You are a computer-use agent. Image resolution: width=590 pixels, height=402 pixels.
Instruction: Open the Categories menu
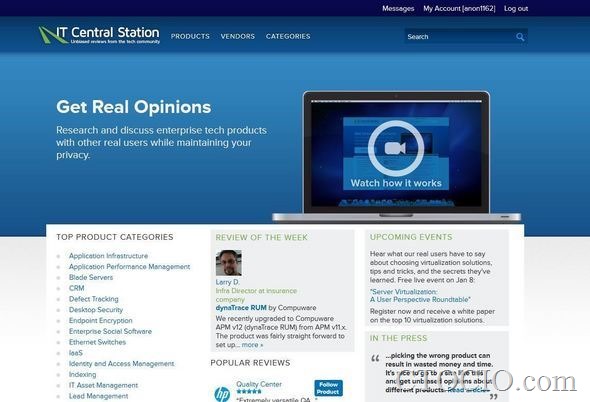click(288, 37)
